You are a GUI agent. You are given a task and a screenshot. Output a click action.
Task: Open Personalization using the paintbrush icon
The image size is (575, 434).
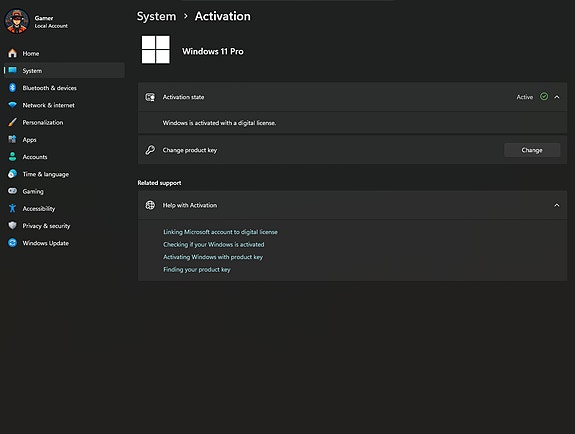[12, 122]
